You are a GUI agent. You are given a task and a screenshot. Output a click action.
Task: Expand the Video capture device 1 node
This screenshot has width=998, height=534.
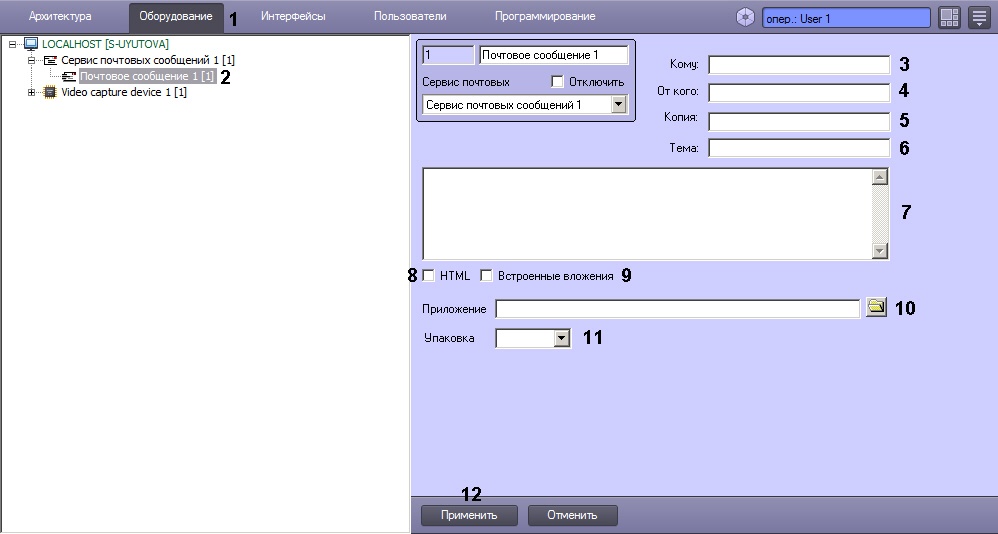point(32,92)
